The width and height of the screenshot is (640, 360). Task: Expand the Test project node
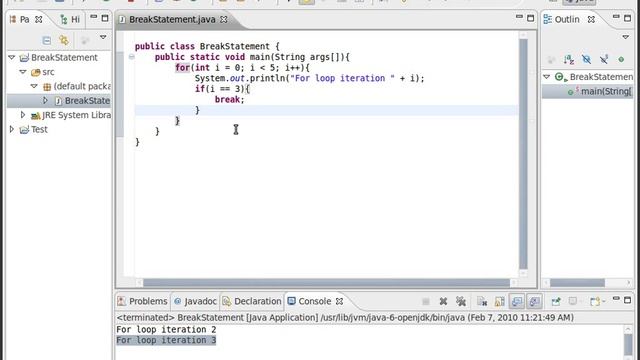pos(12,129)
